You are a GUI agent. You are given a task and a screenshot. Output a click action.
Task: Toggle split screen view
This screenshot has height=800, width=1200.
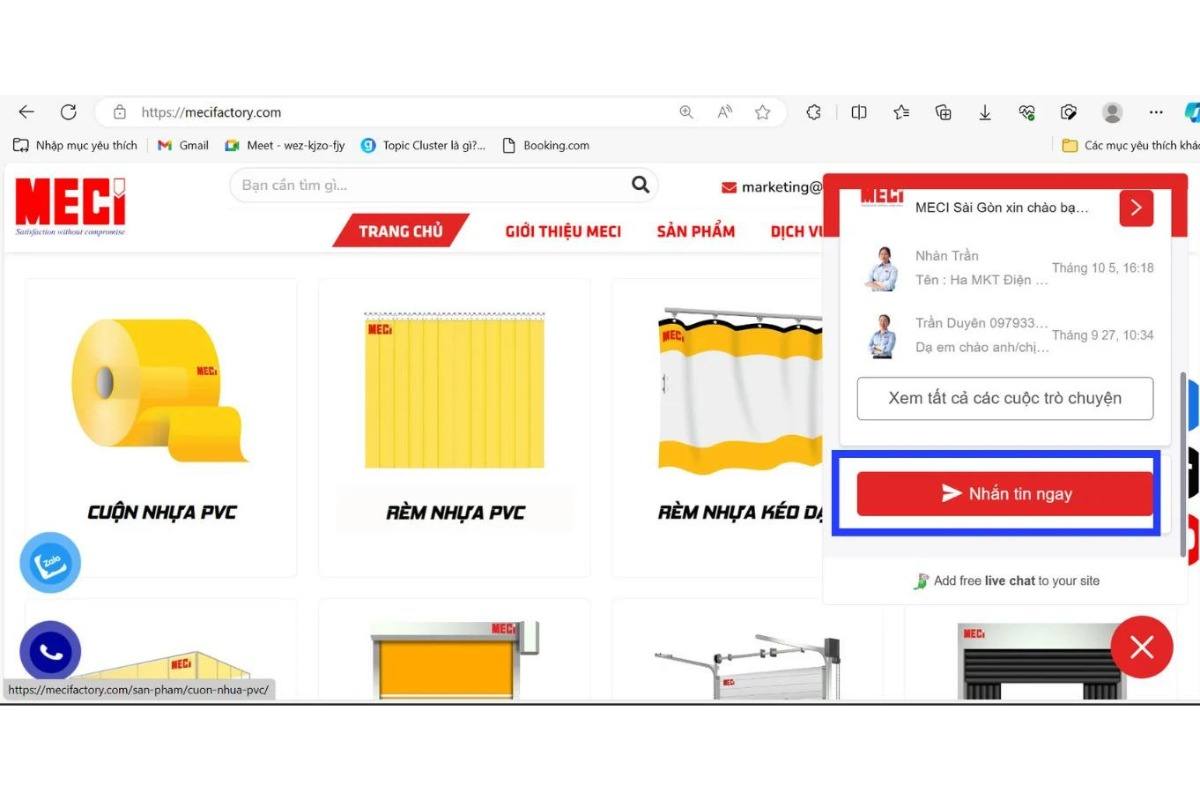859,112
